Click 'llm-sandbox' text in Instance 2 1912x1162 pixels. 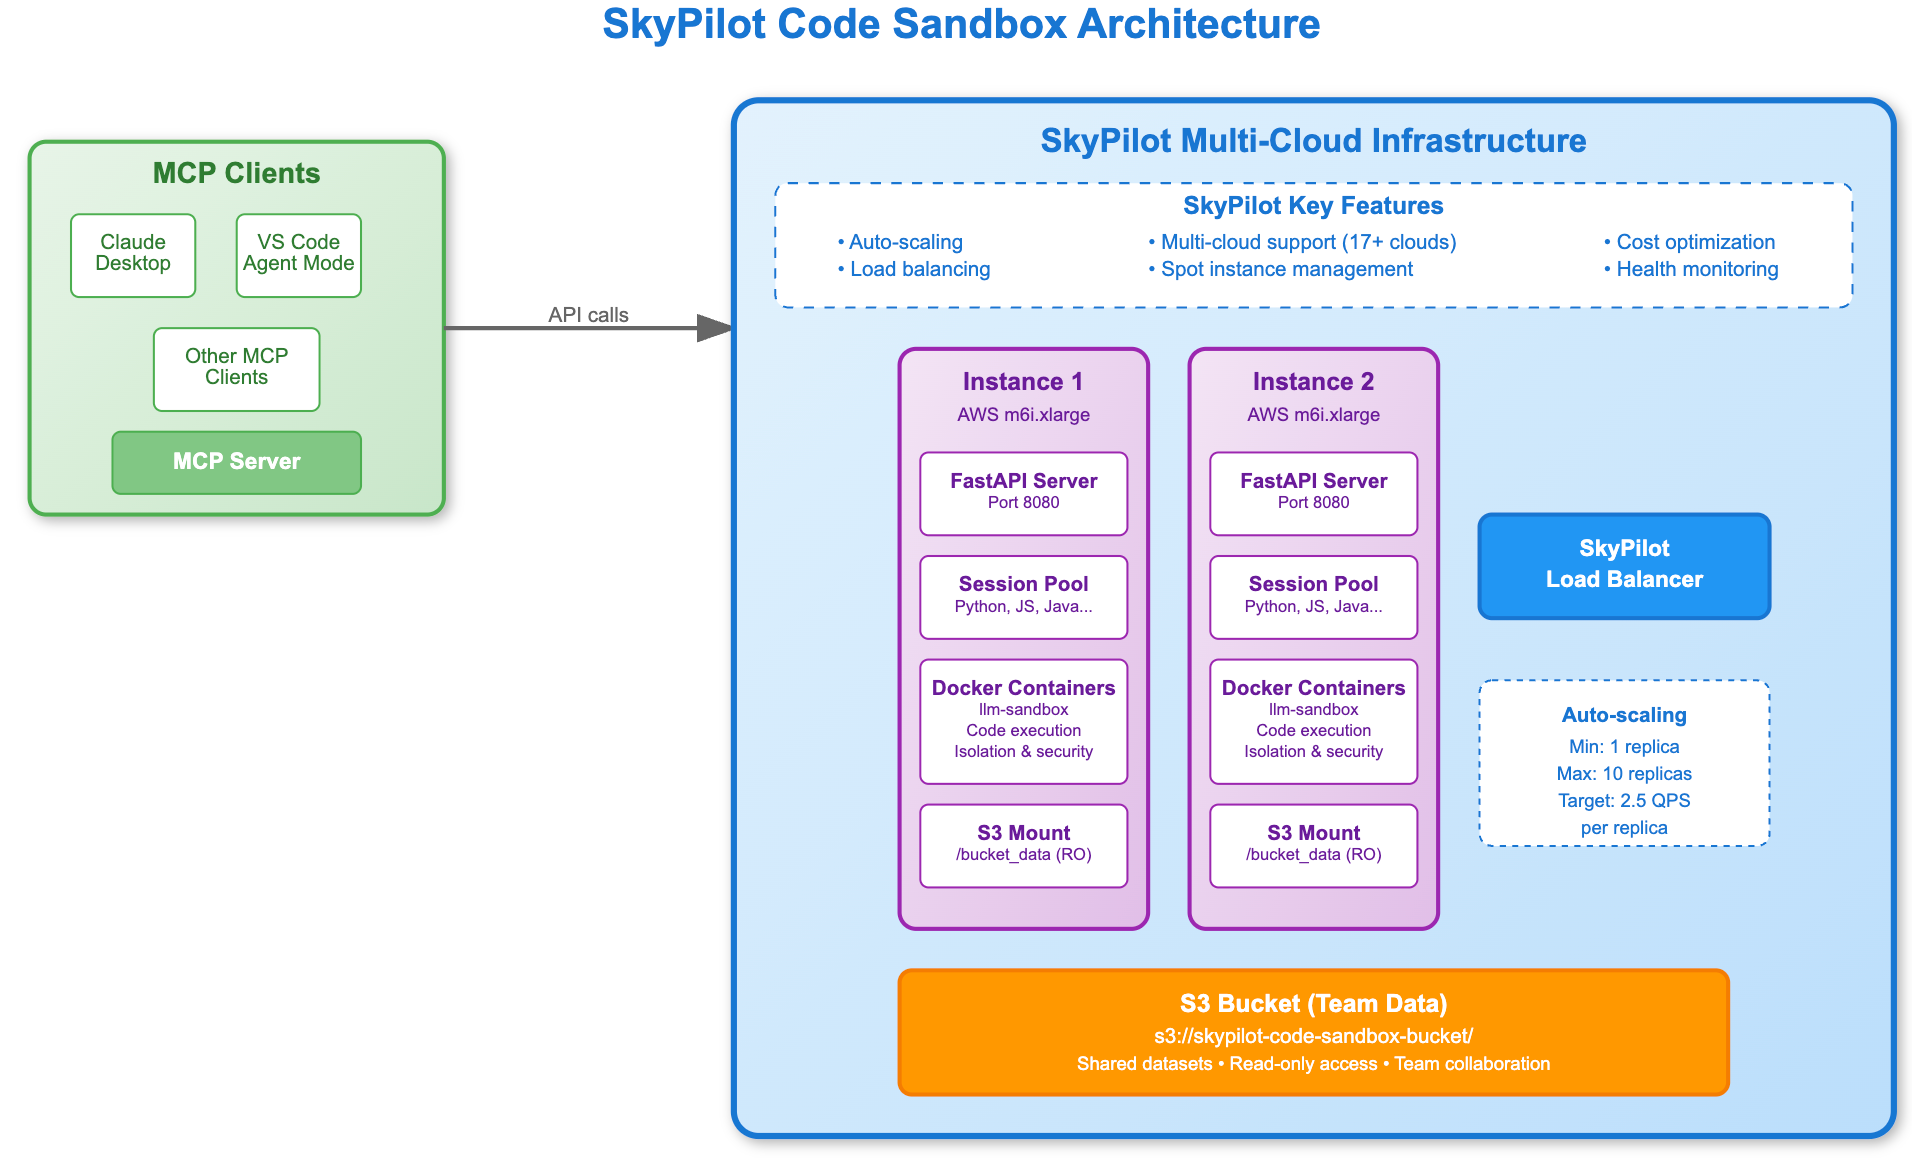[1313, 710]
